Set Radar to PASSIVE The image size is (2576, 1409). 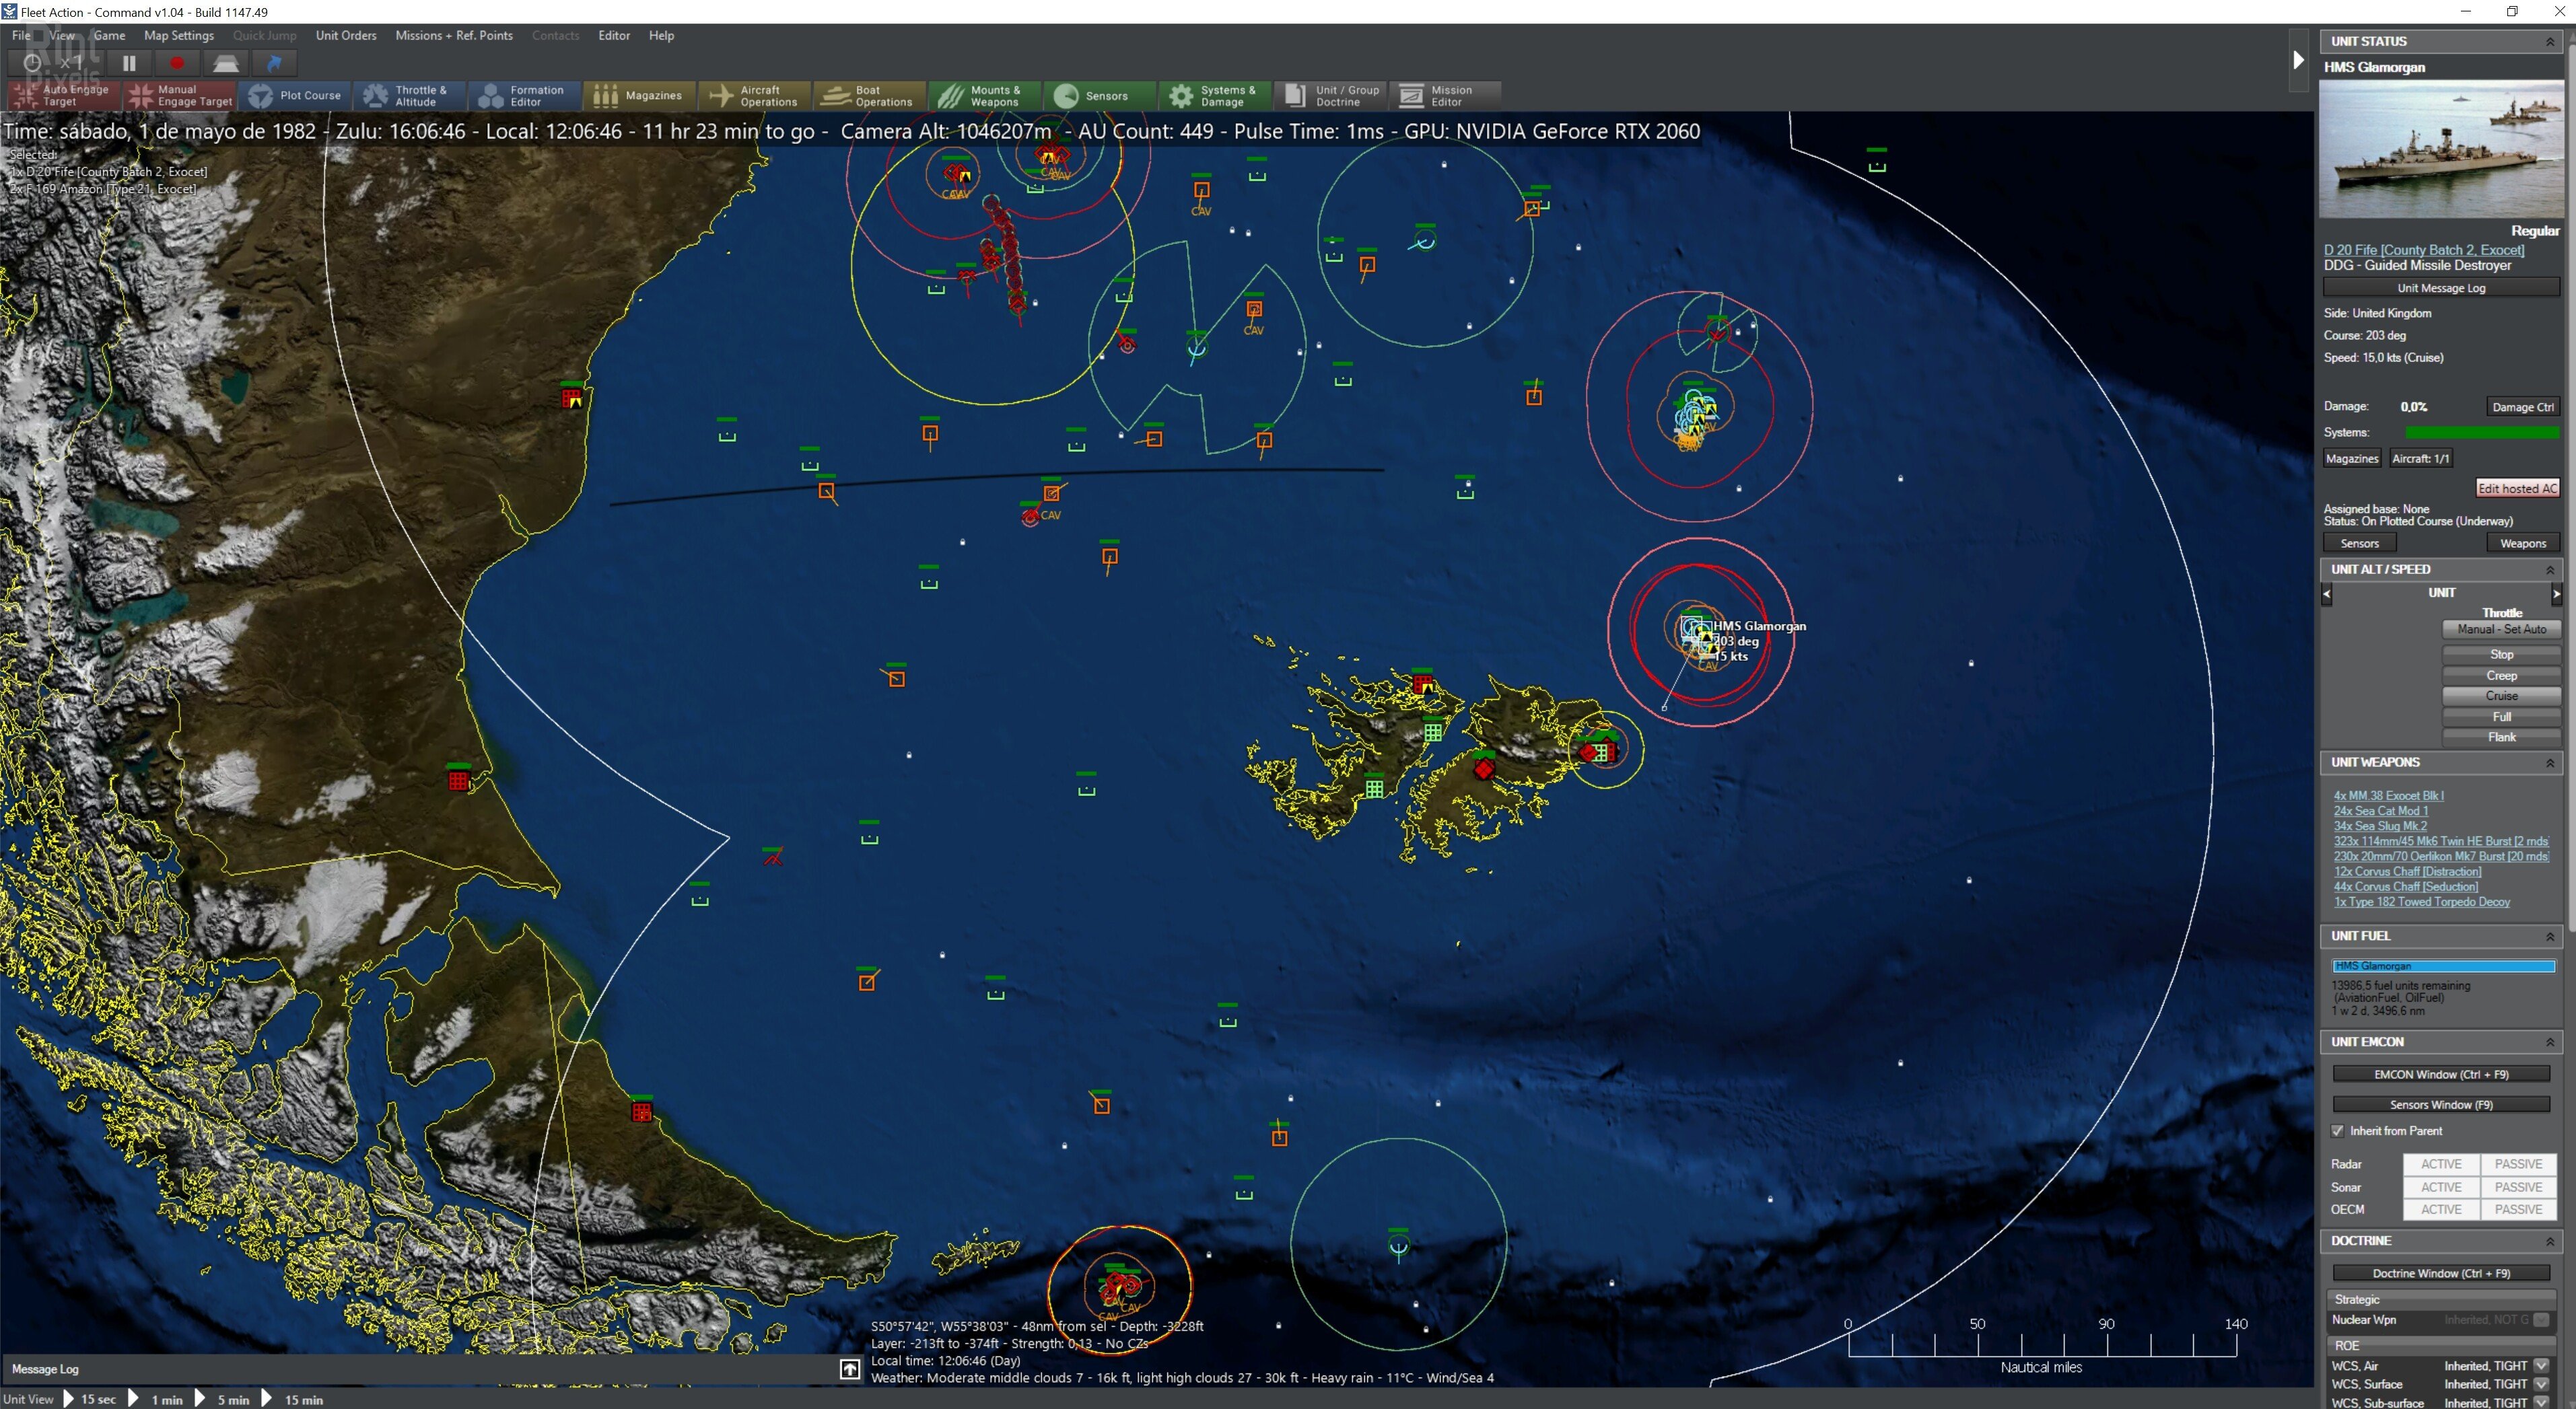tap(2518, 1164)
